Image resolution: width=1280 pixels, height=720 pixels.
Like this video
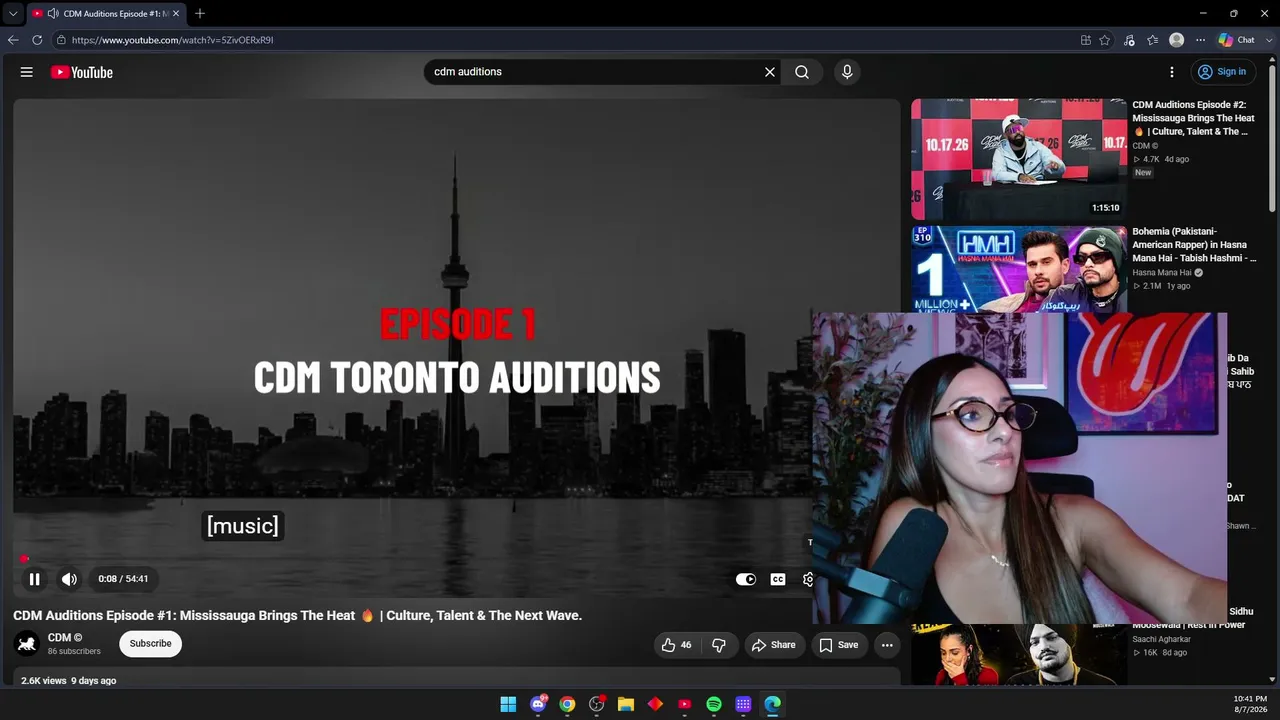(677, 645)
